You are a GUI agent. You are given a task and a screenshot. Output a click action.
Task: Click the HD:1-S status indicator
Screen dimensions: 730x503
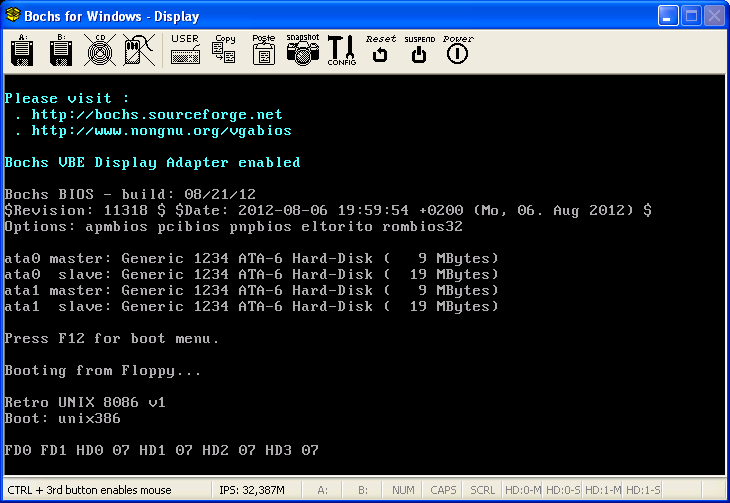tap(643, 490)
